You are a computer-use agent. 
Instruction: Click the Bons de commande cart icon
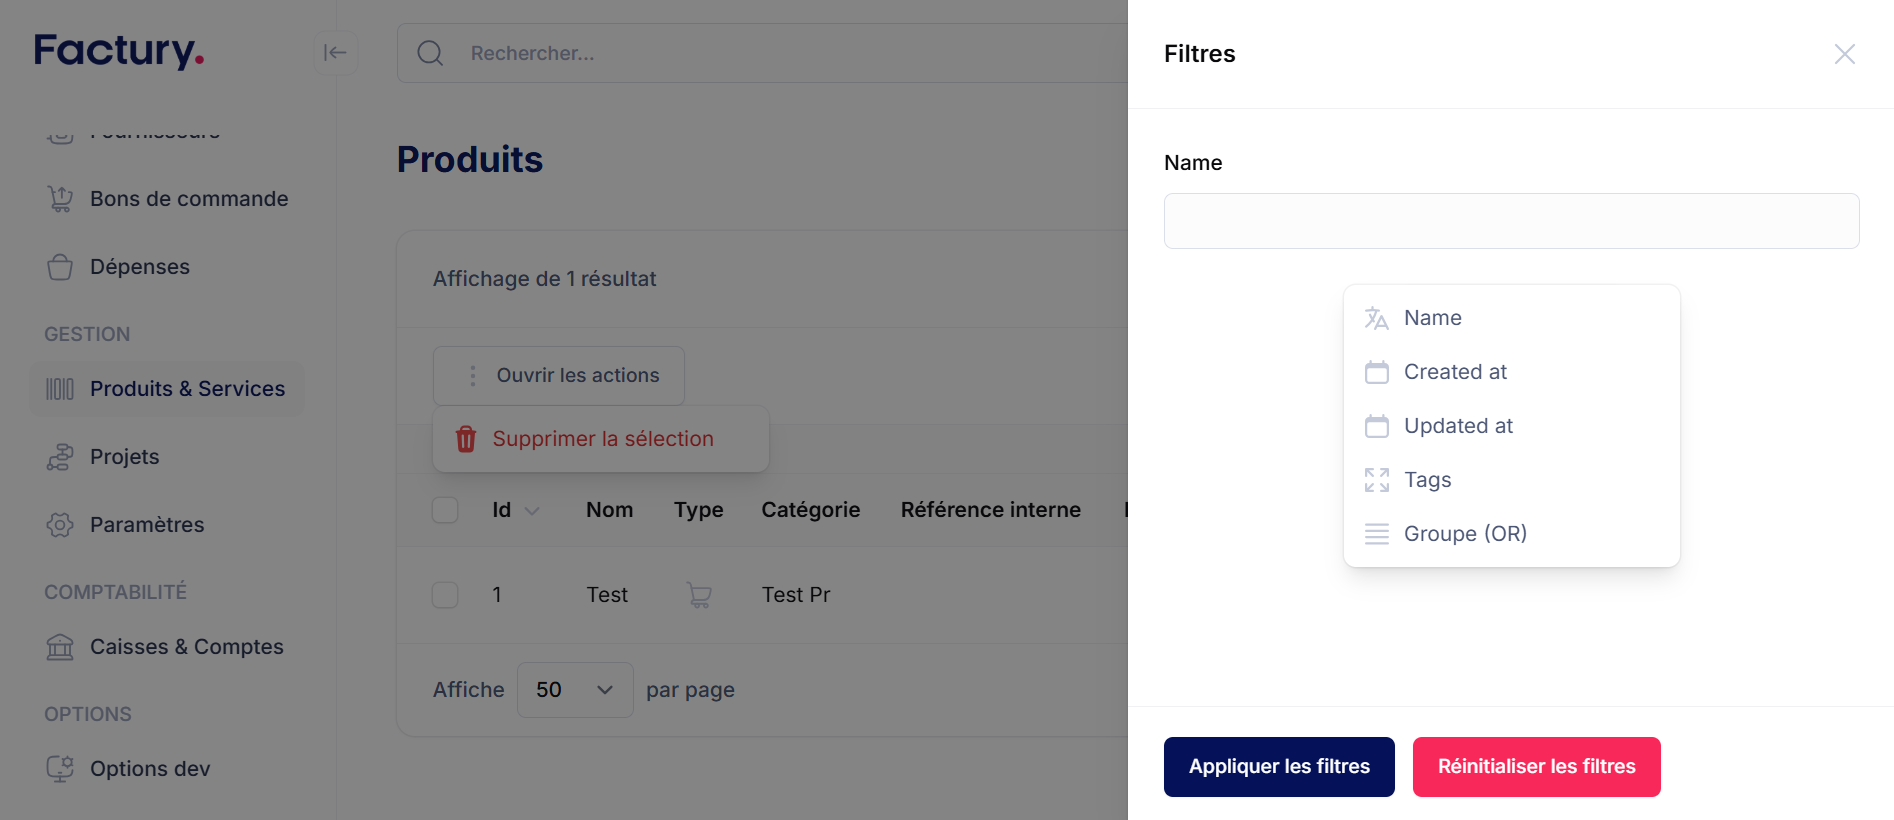[60, 199]
